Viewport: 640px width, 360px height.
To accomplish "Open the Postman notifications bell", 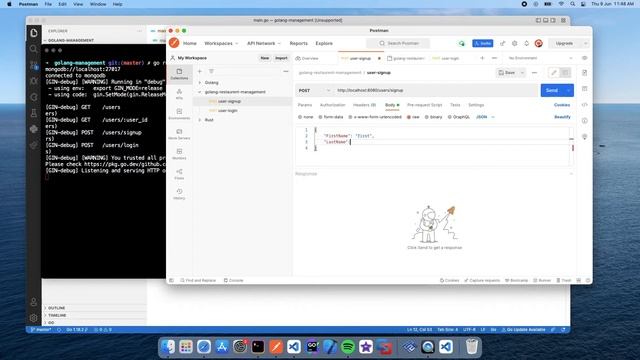I will coord(527,43).
